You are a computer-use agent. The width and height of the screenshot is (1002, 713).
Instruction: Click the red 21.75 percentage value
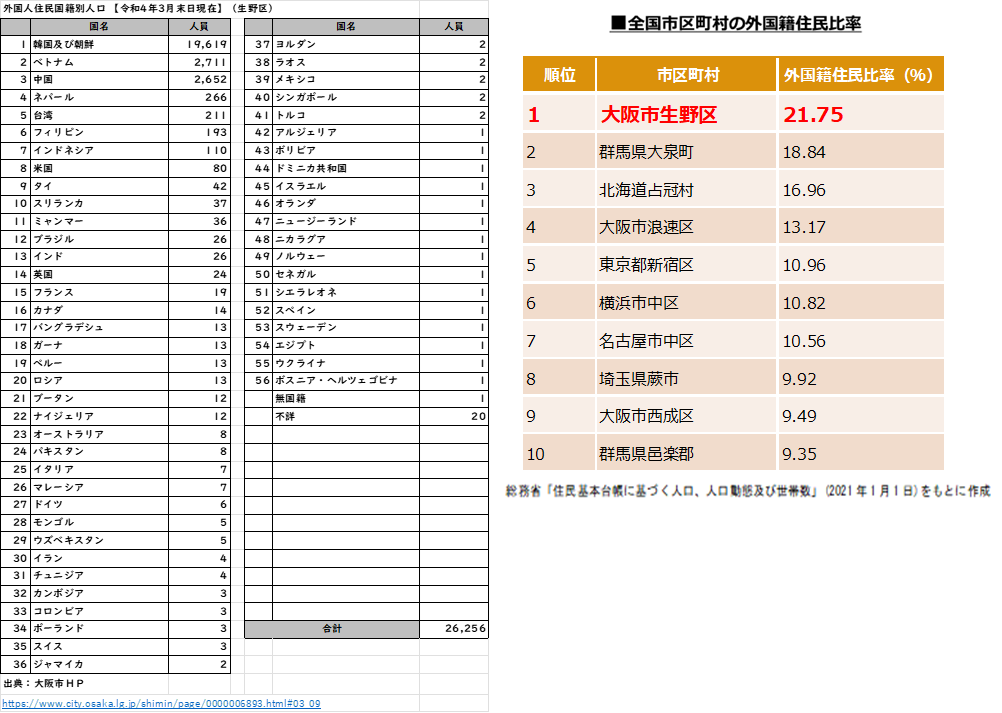click(813, 115)
